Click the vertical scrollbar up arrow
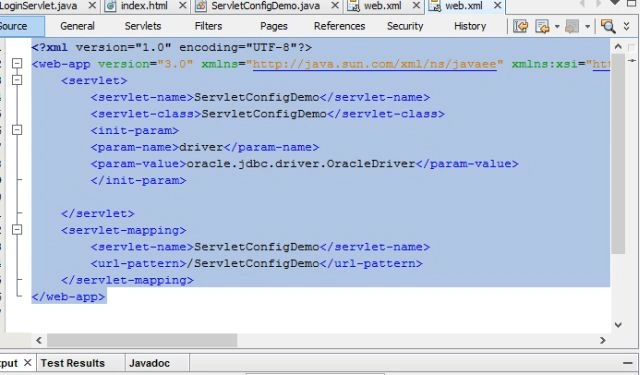This screenshot has width=640, height=375. 618,47
